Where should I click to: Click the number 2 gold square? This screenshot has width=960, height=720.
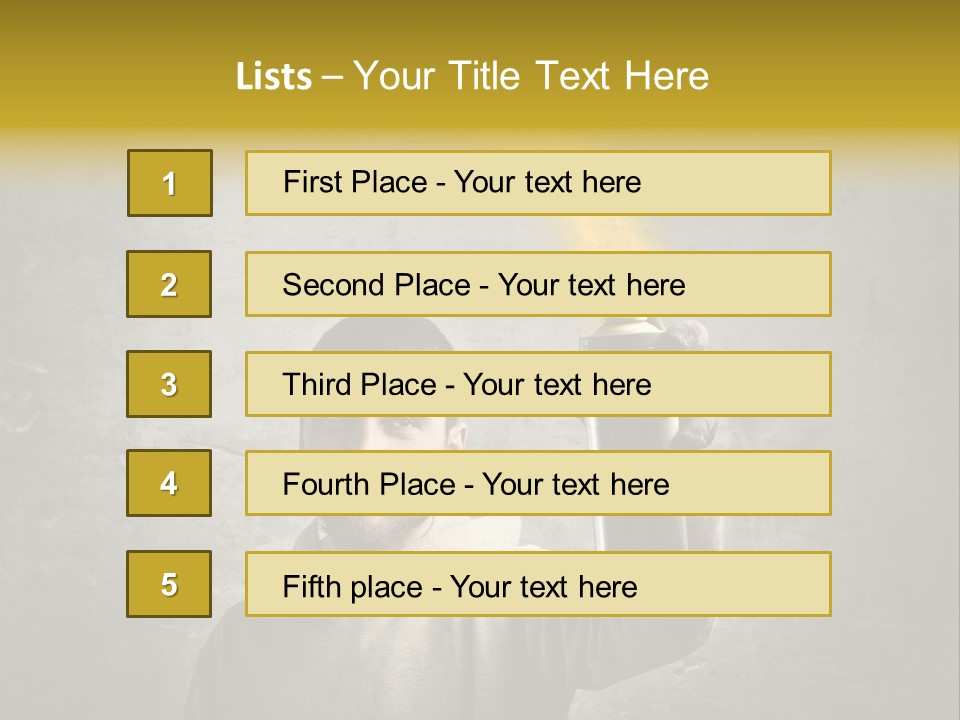(x=169, y=284)
